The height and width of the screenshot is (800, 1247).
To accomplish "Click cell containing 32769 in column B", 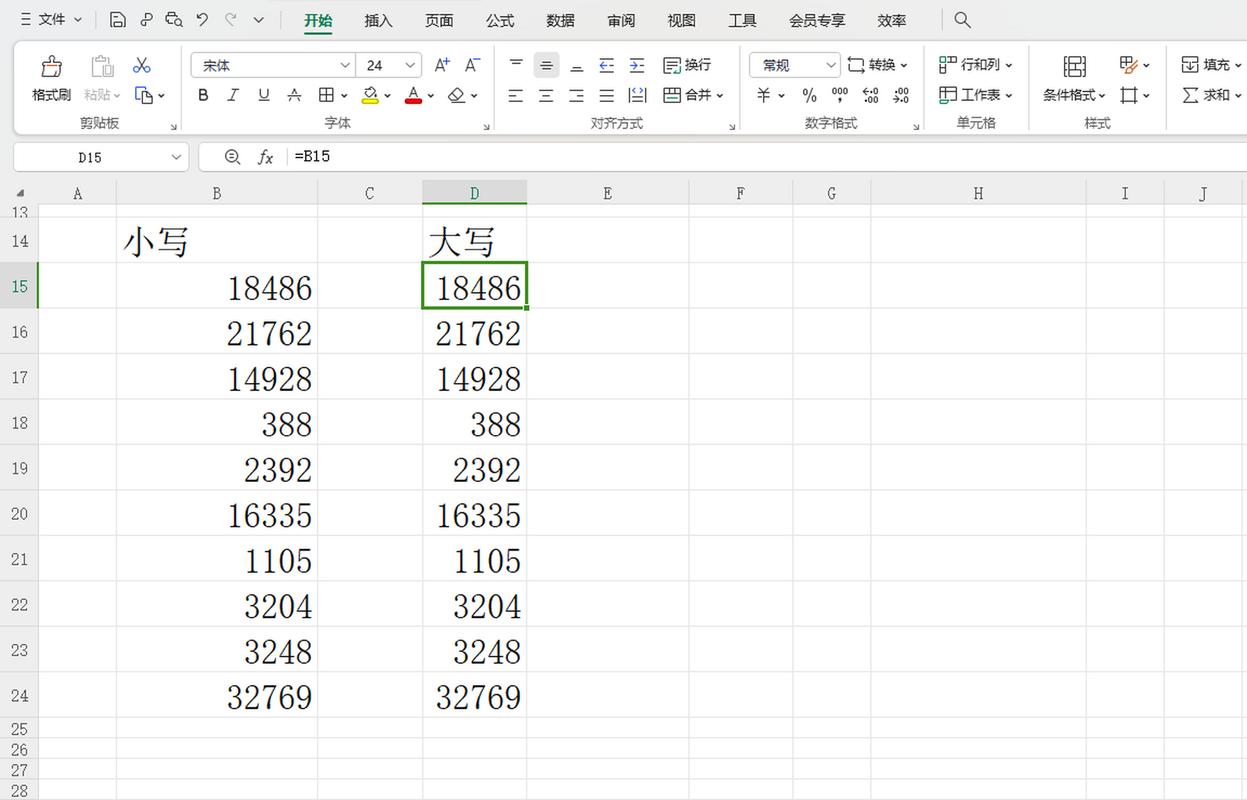I will click(x=217, y=695).
